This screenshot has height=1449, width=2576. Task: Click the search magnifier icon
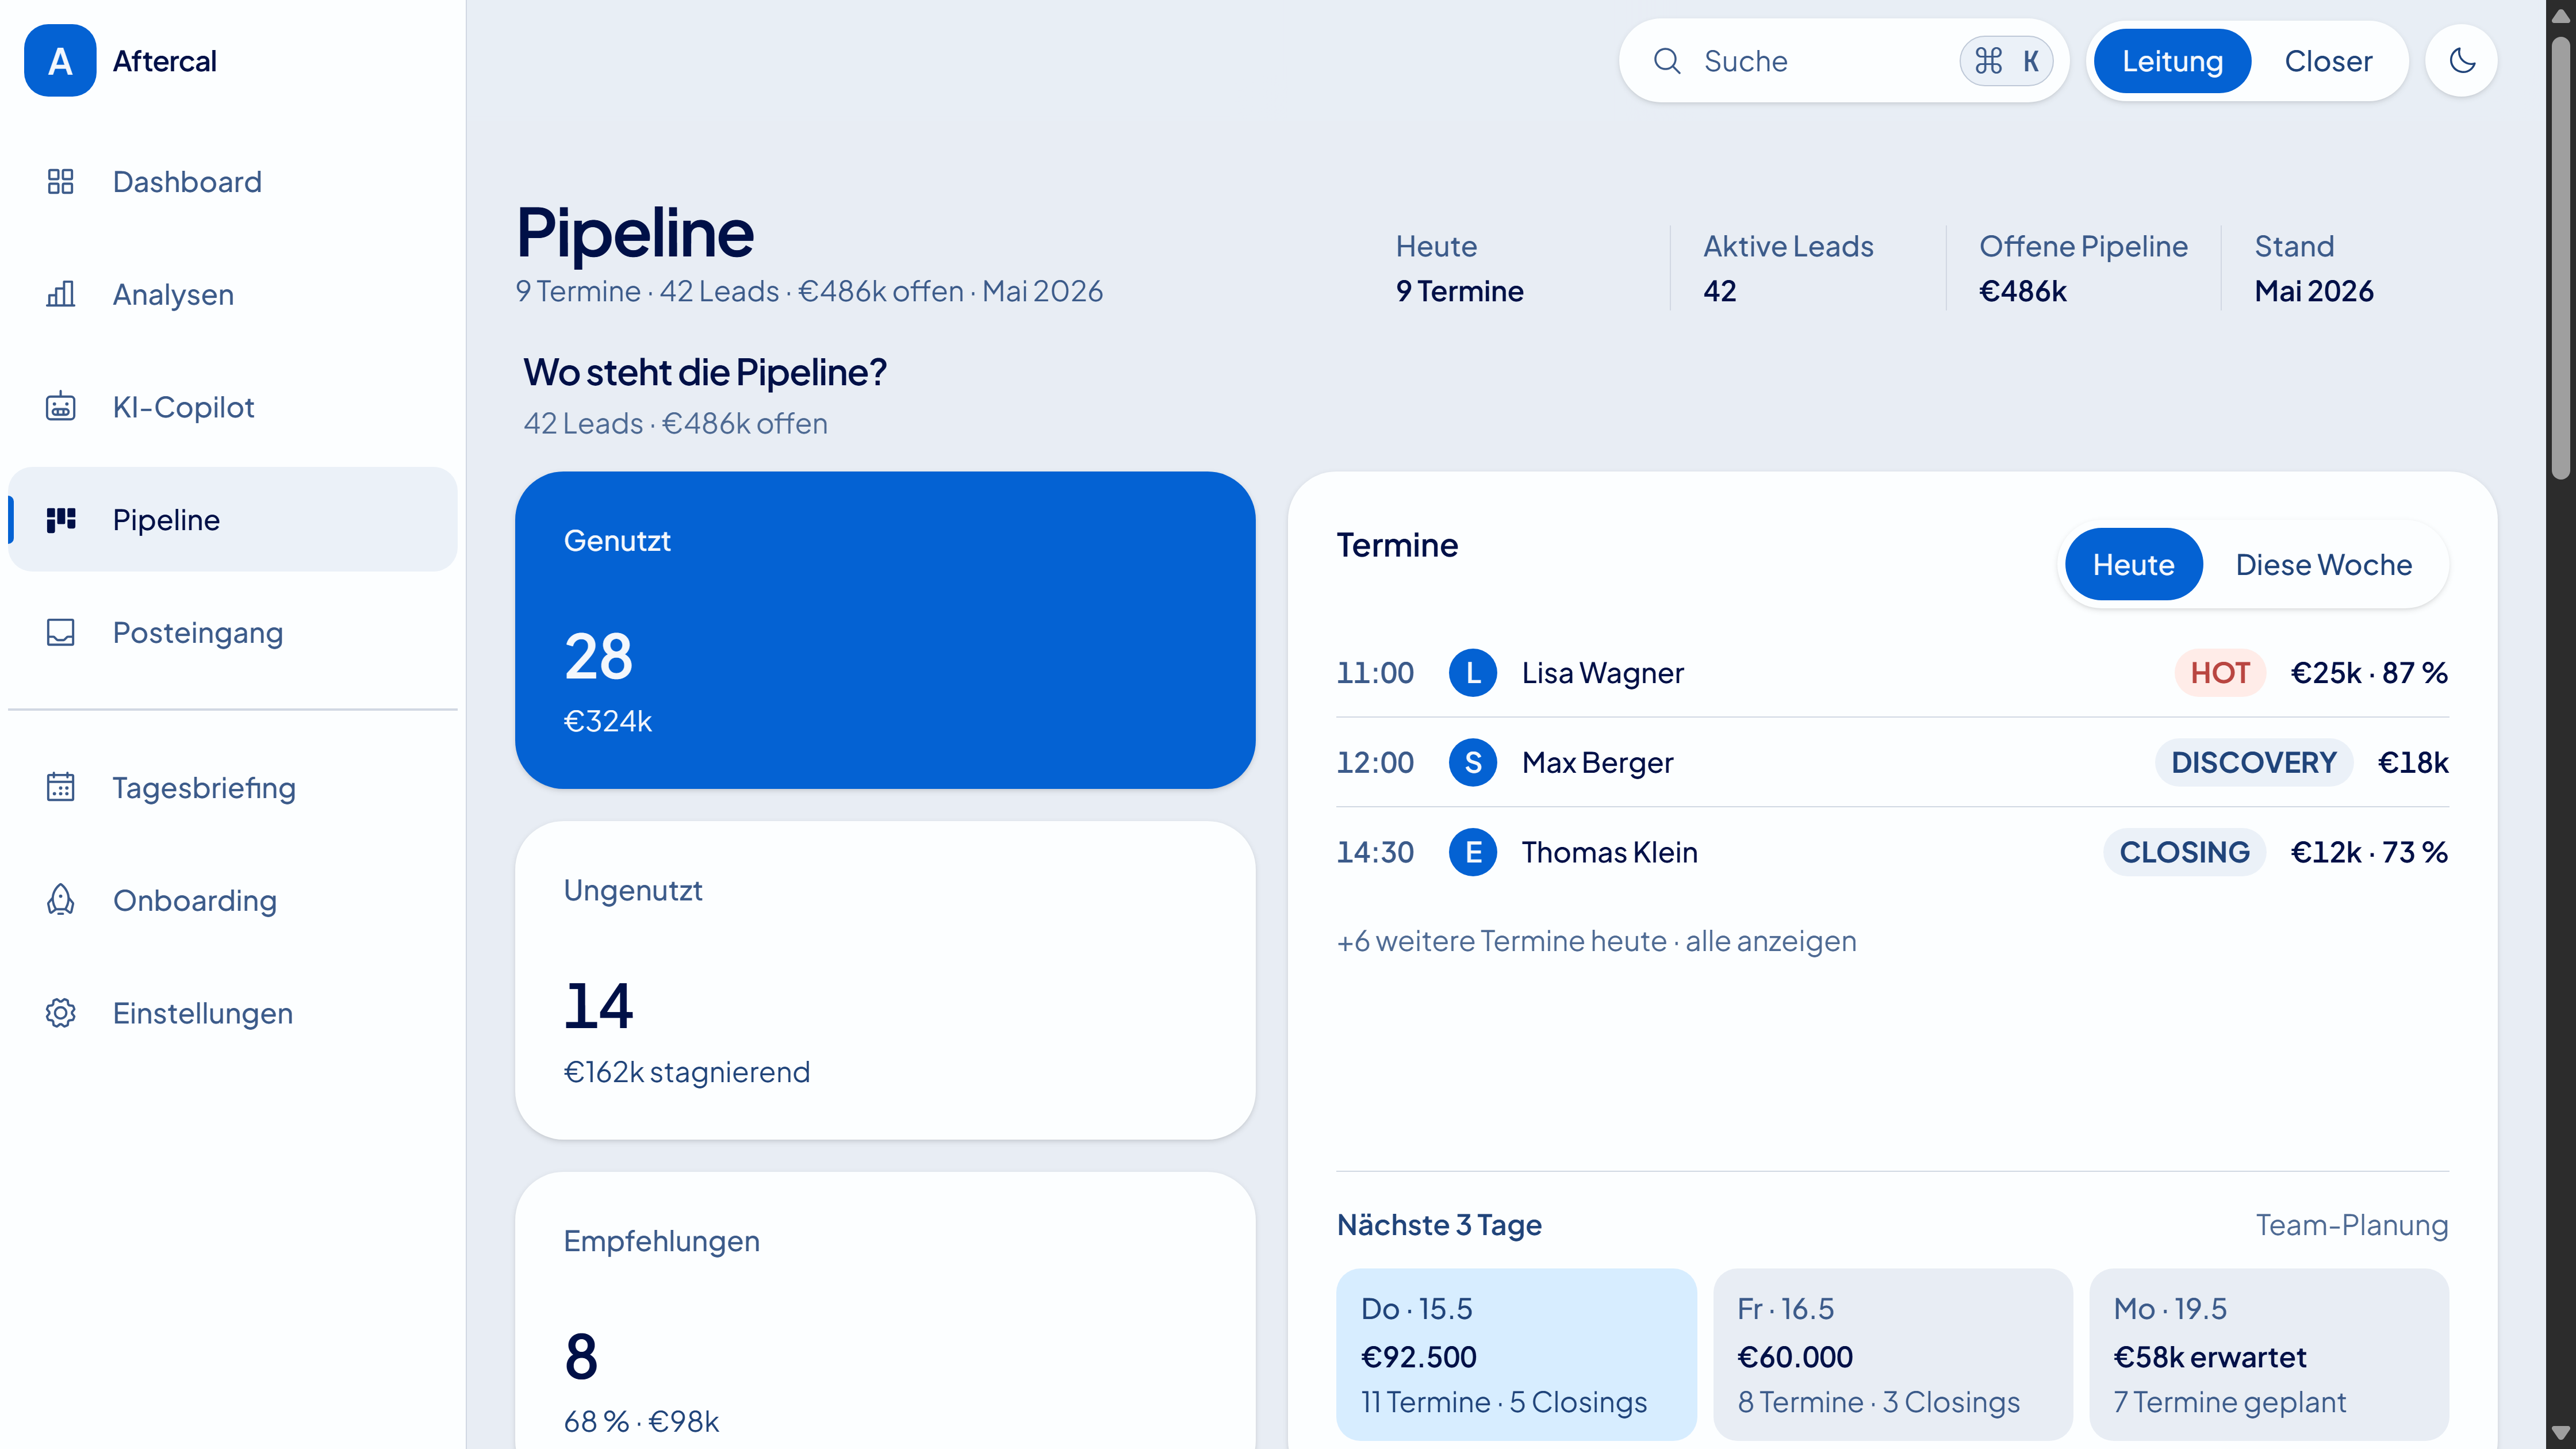pos(1667,61)
